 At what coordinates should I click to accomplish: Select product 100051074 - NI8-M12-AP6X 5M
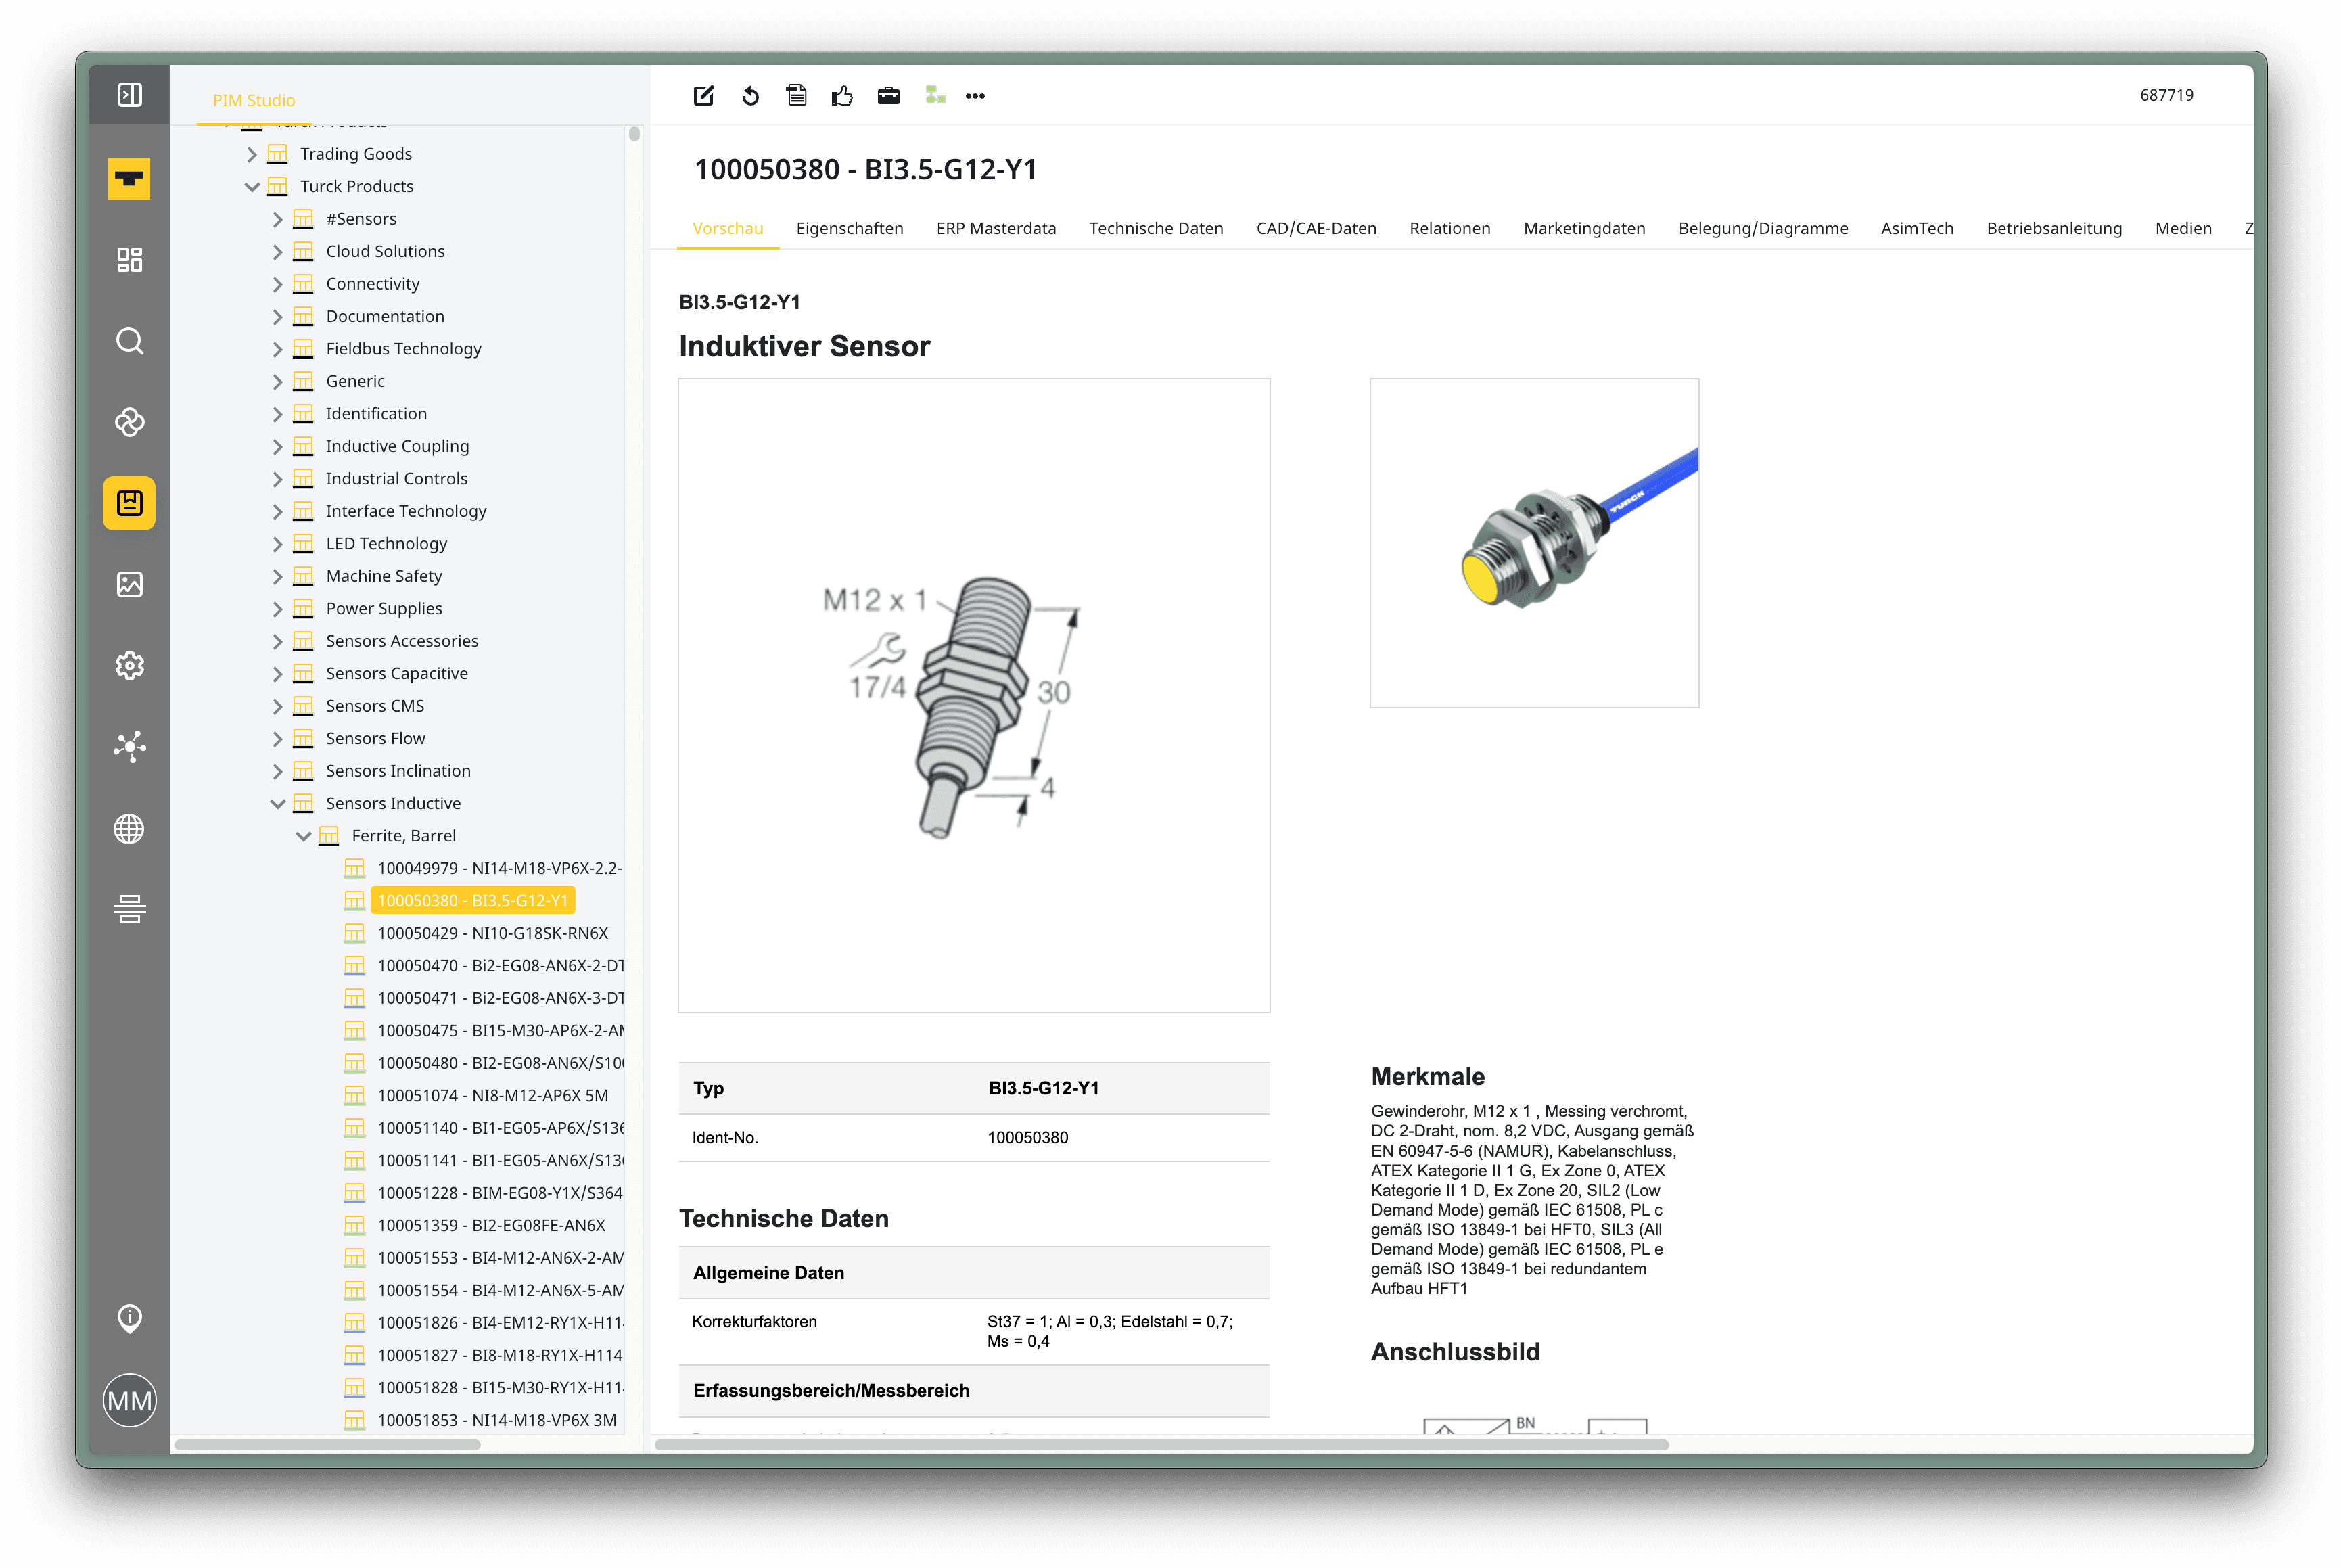493,1095
